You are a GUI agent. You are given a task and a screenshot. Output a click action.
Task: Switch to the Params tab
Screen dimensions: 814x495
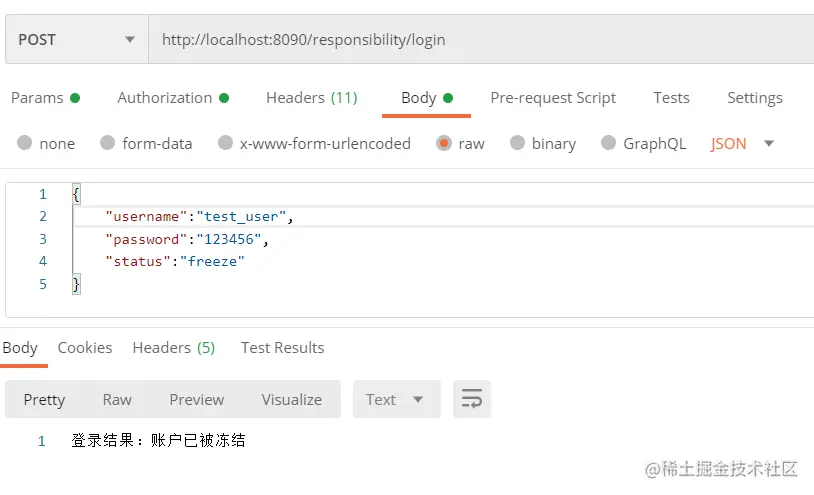pyautogui.click(x=37, y=97)
